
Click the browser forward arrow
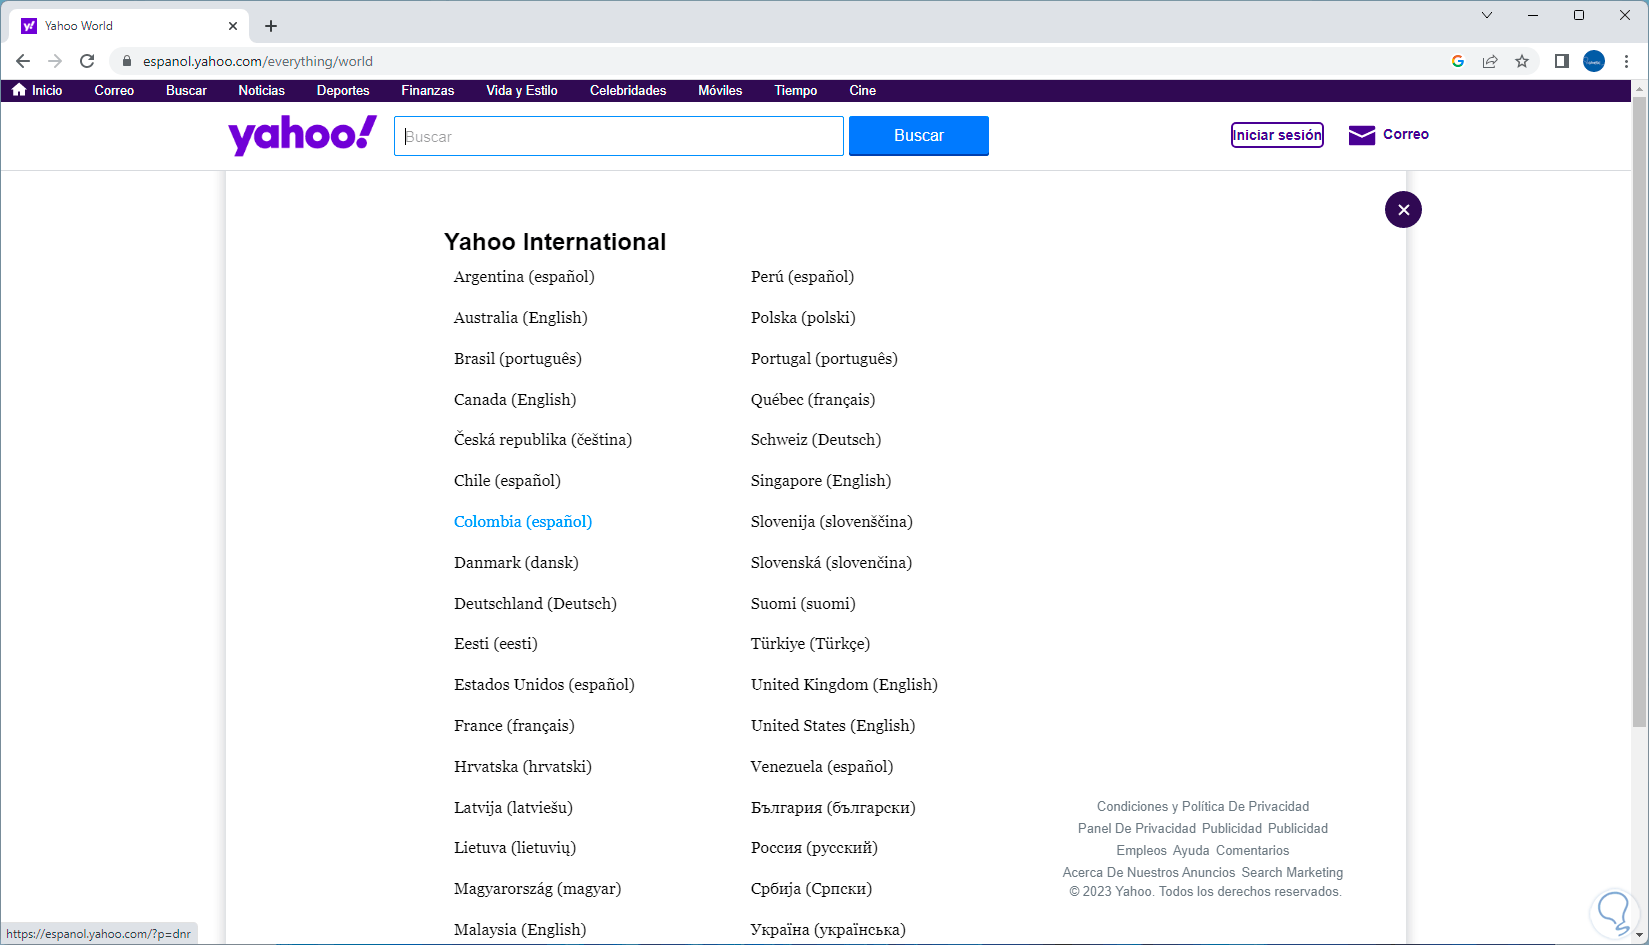click(x=55, y=61)
